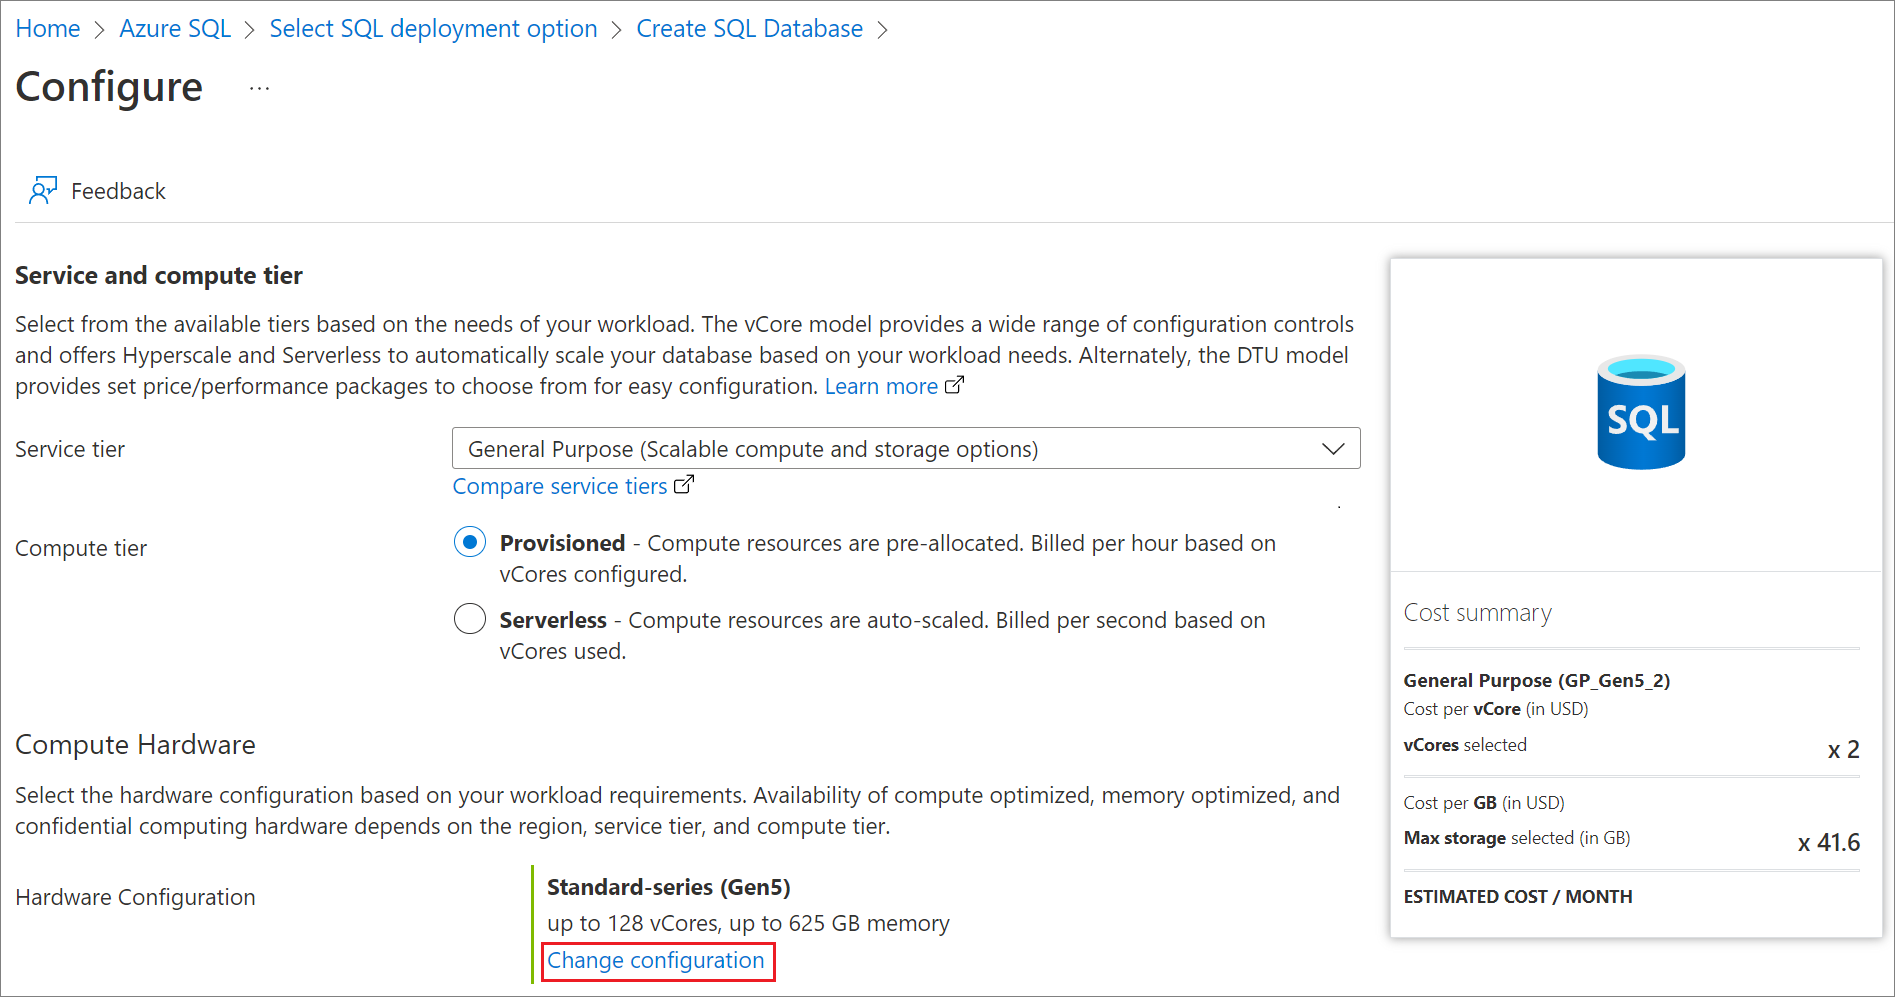The width and height of the screenshot is (1900, 998).
Task: Choose a different service tier from the combo box
Action: click(905, 448)
